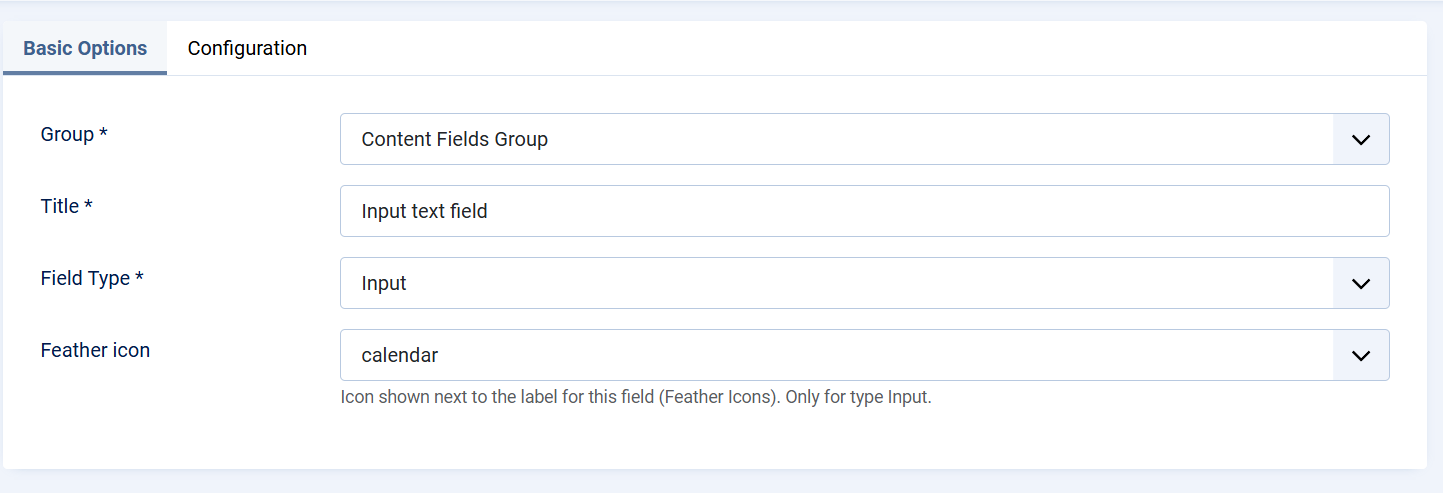This screenshot has width=1443, height=493.
Task: Open the Configuration tab
Action: [x=247, y=48]
